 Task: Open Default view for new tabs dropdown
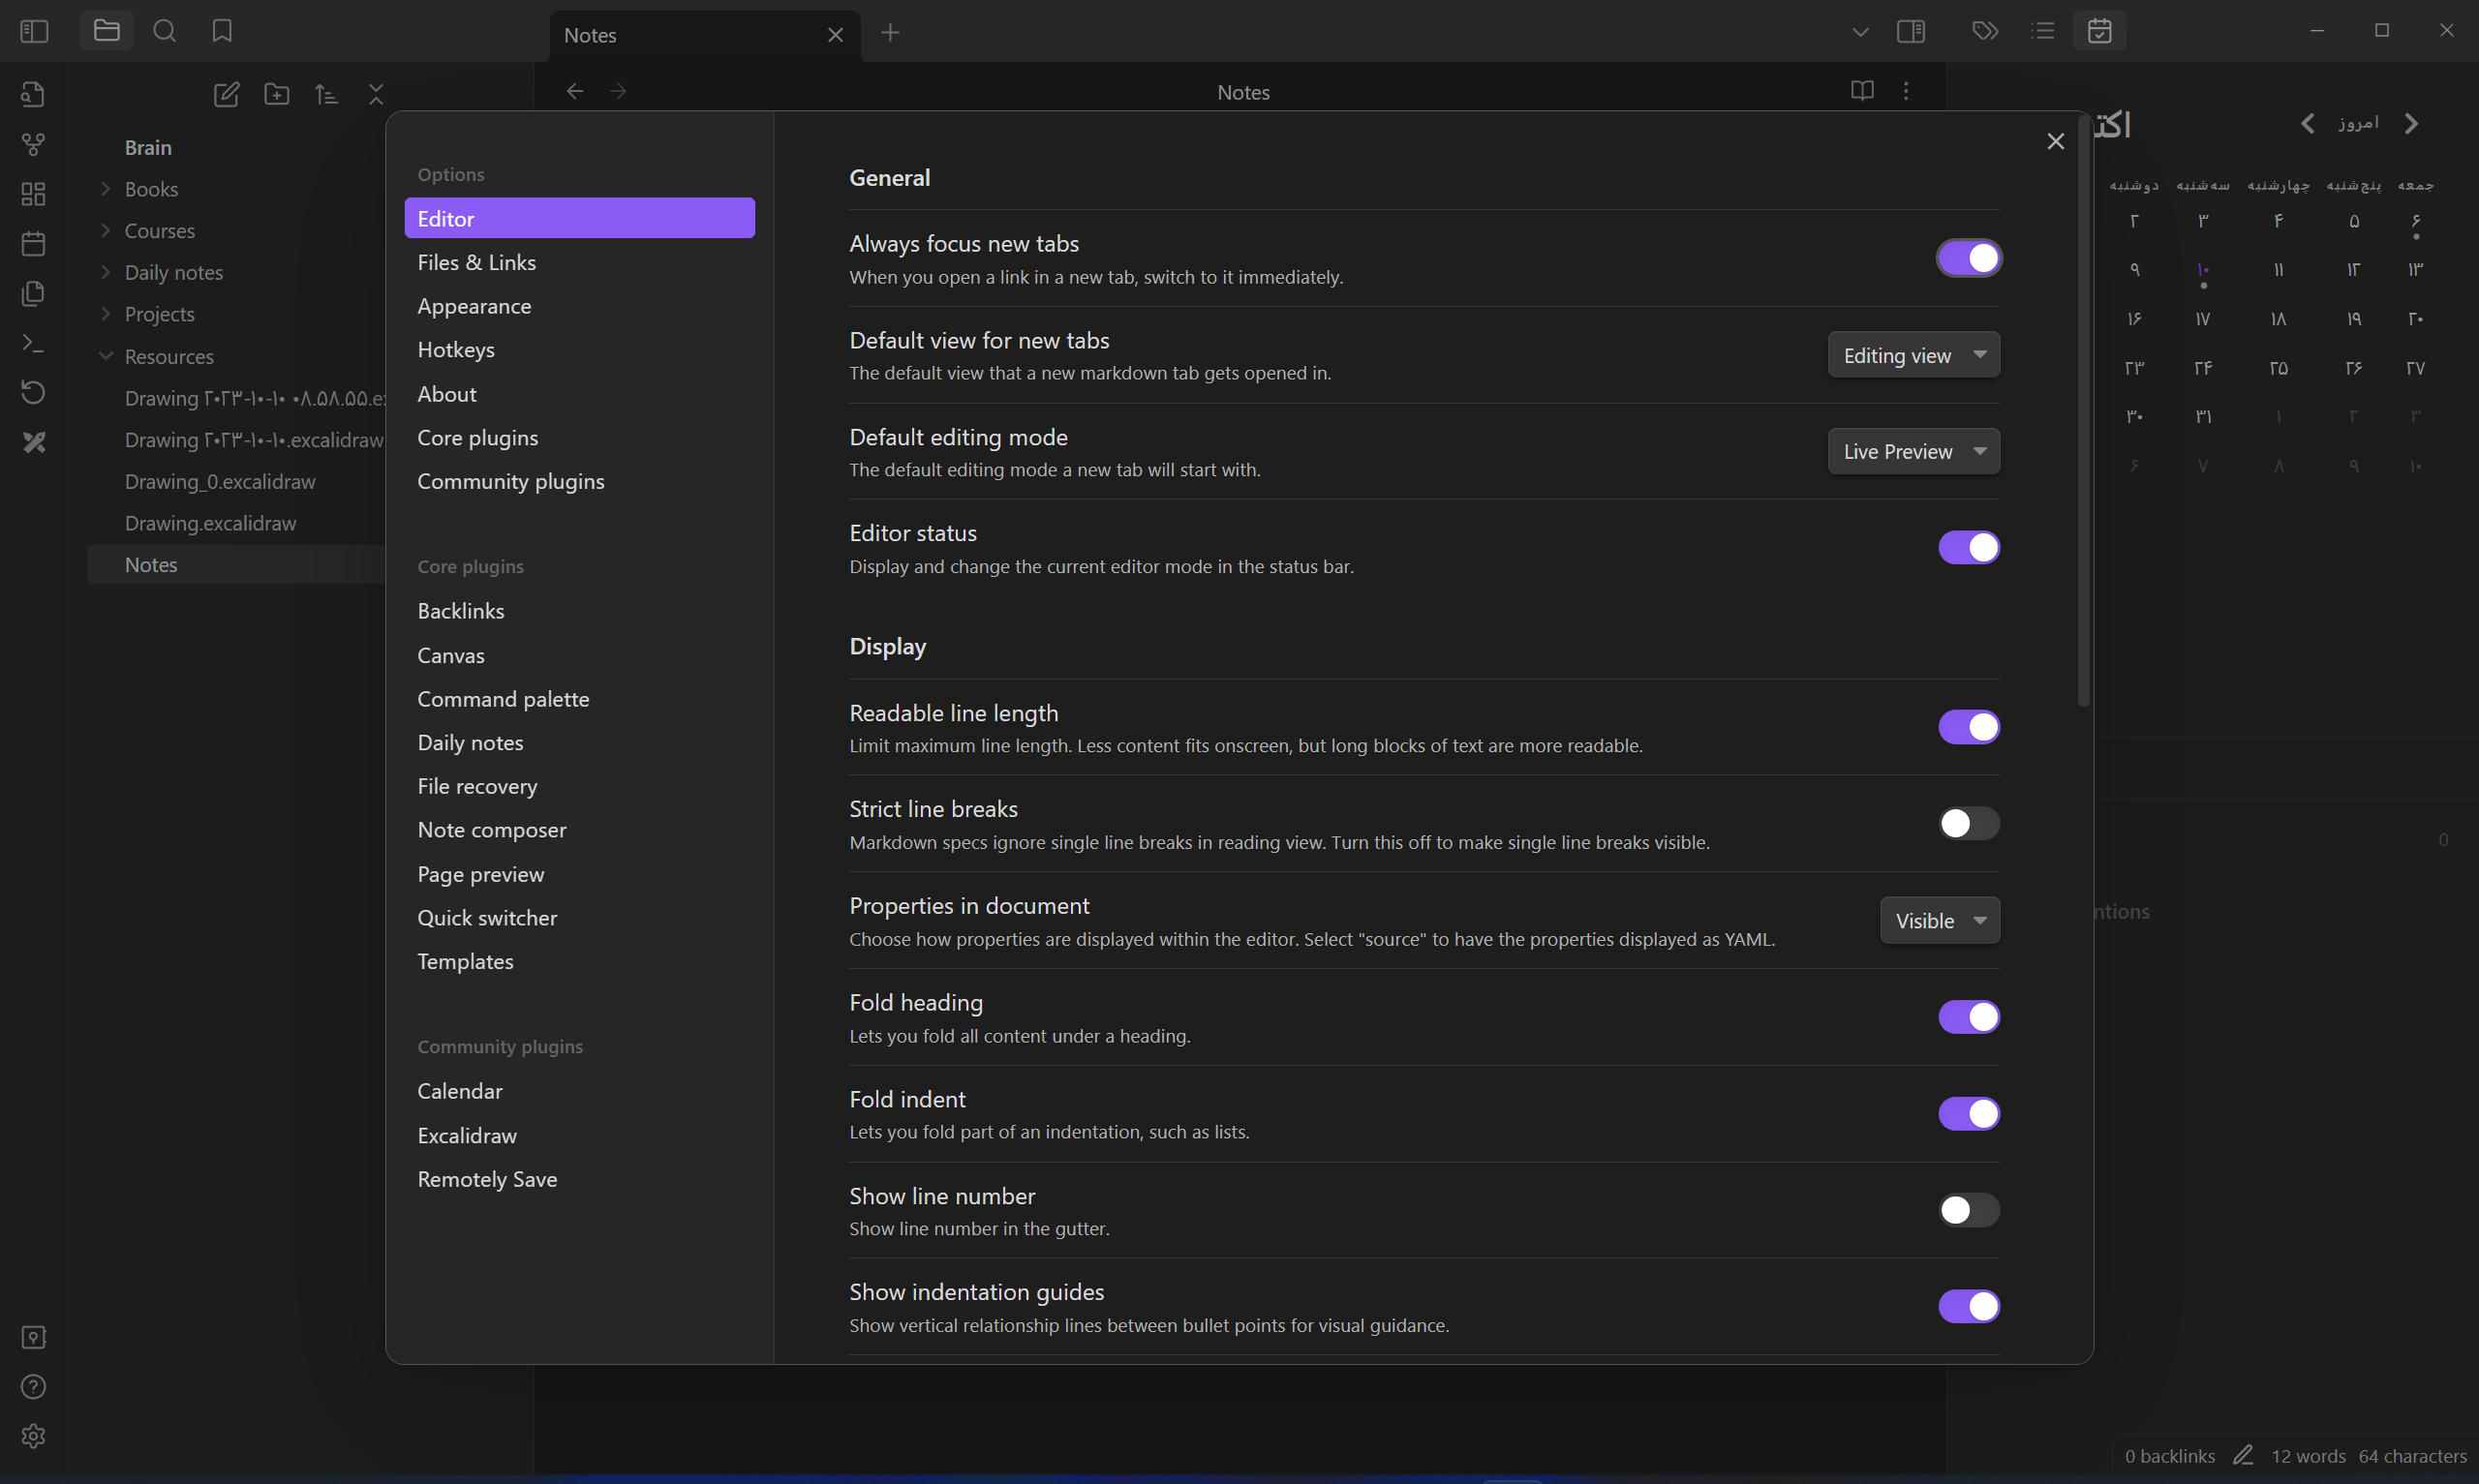tap(1912, 355)
